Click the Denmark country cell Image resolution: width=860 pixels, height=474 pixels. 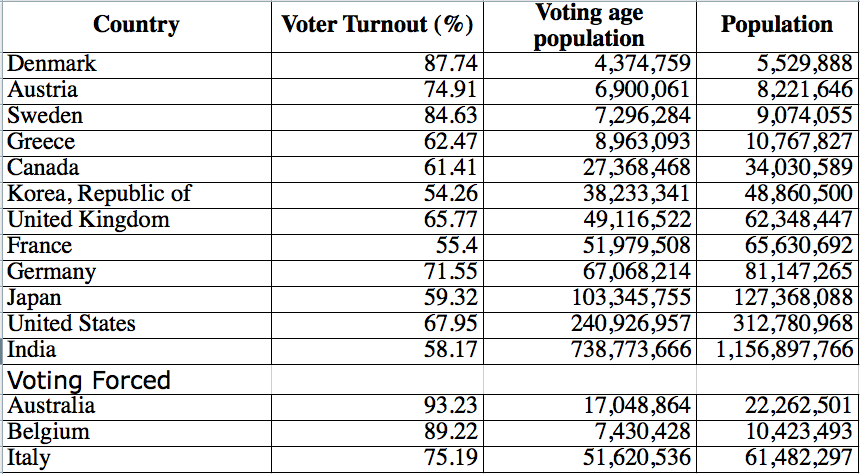point(52,64)
